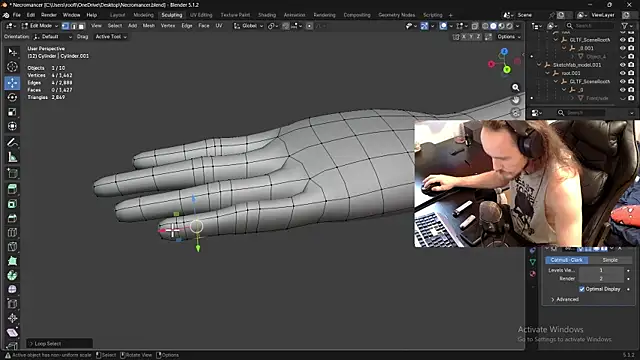Select the Shear tool
This screenshot has height=360, width=640.
tap(12, 333)
